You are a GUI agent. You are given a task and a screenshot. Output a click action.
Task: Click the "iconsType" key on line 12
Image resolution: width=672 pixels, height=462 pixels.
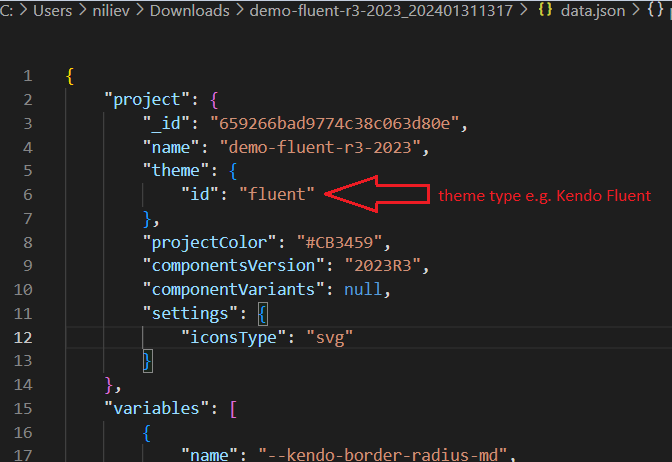click(x=234, y=338)
